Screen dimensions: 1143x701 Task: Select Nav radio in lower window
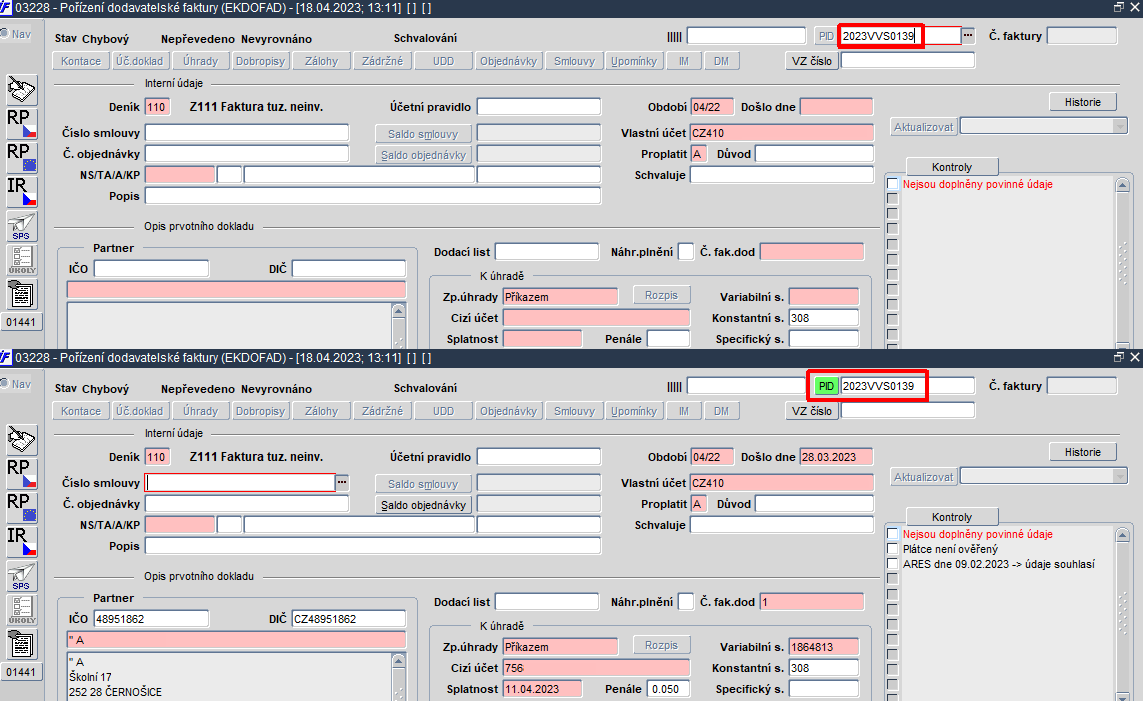coord(4,383)
